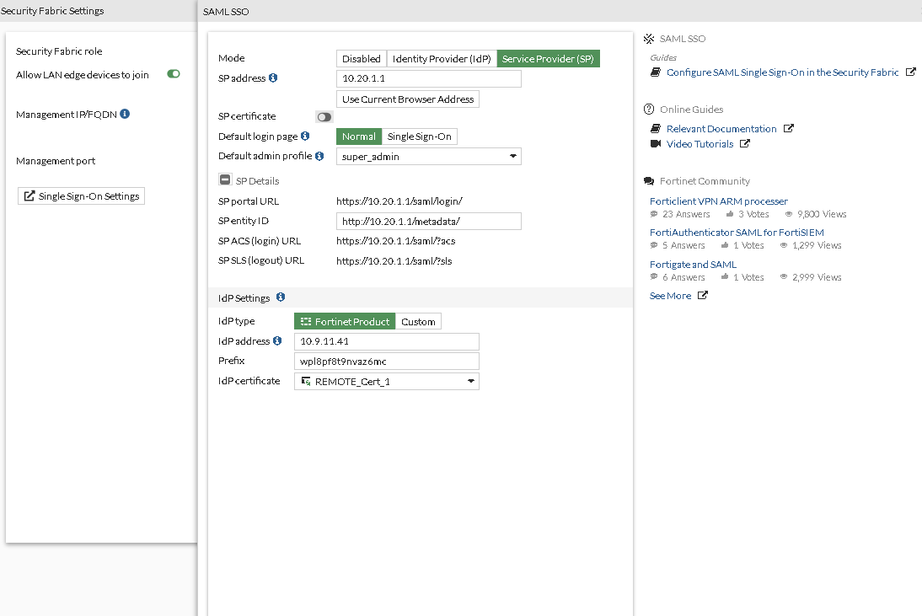Open the Default admin profile dropdown
Screen dimensions: 922x616
pyautogui.click(x=428, y=157)
